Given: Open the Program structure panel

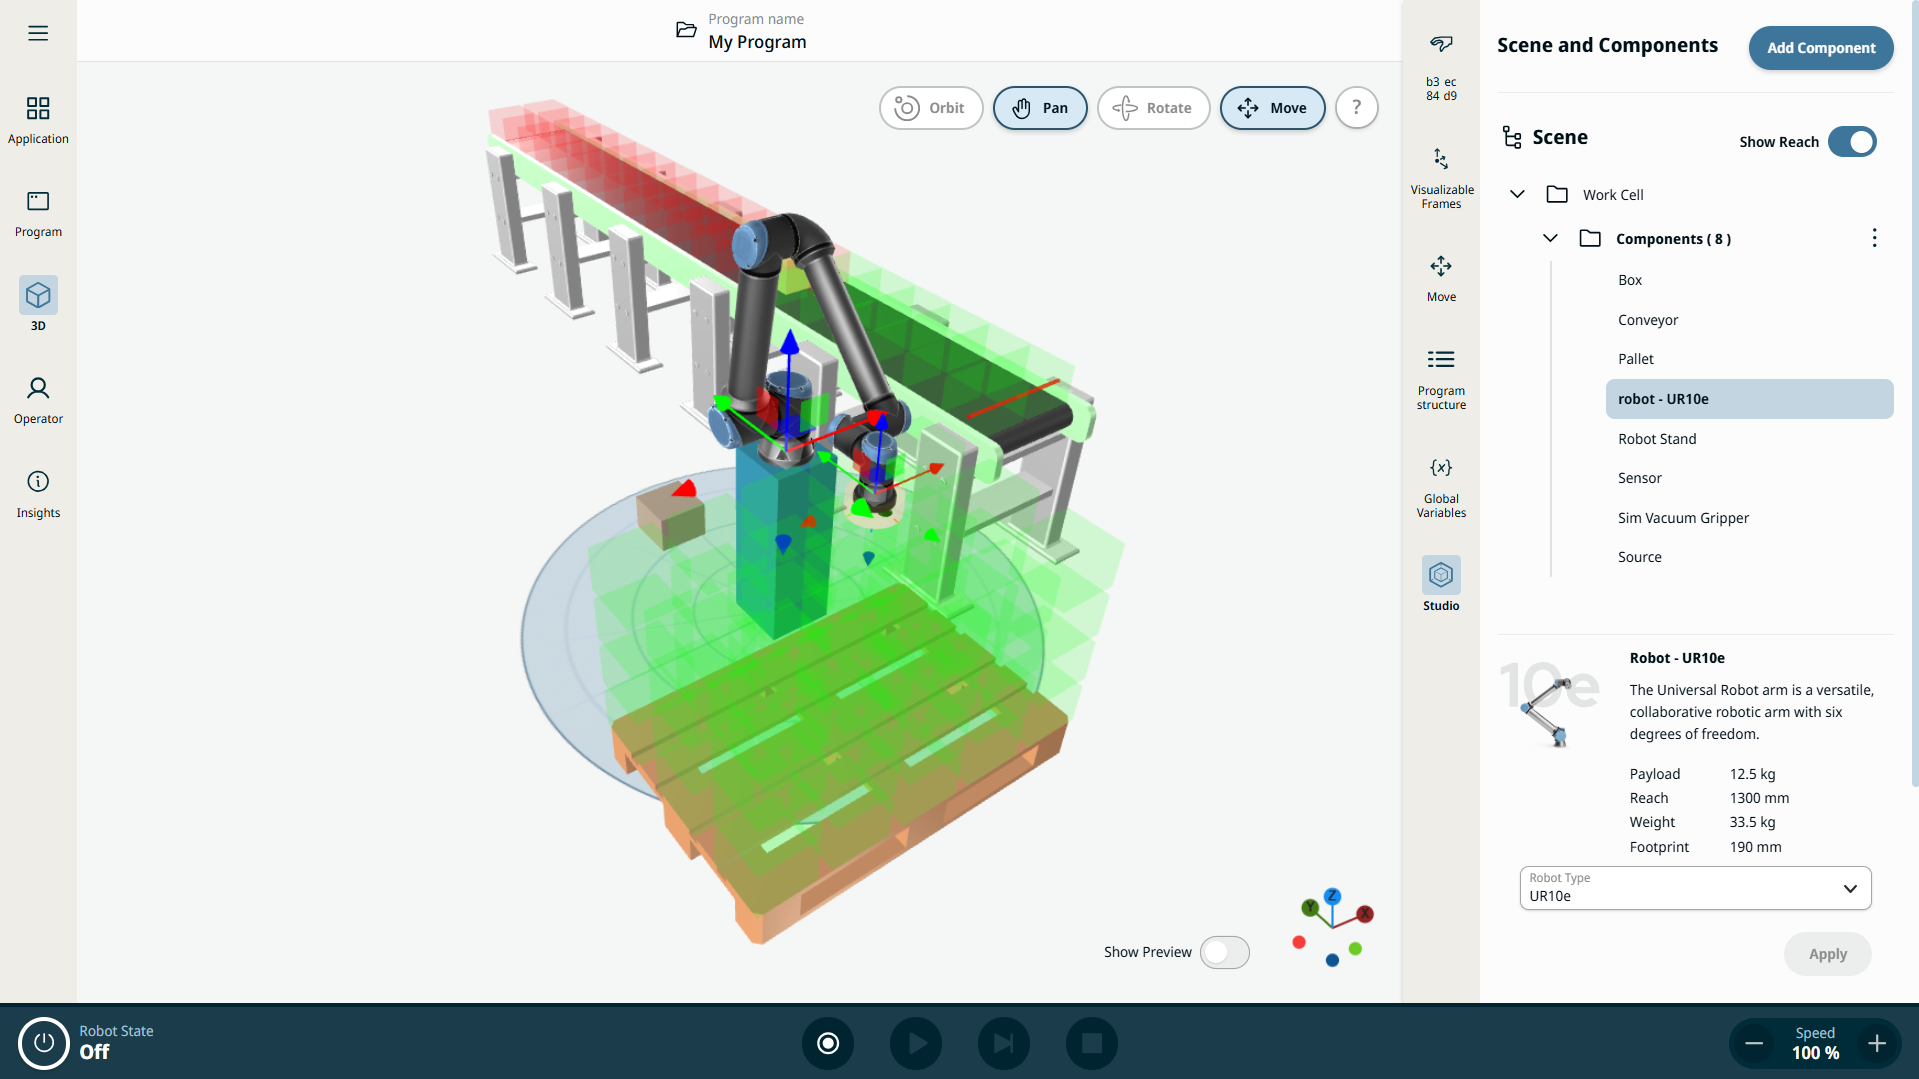Looking at the screenshot, I should click(1441, 378).
